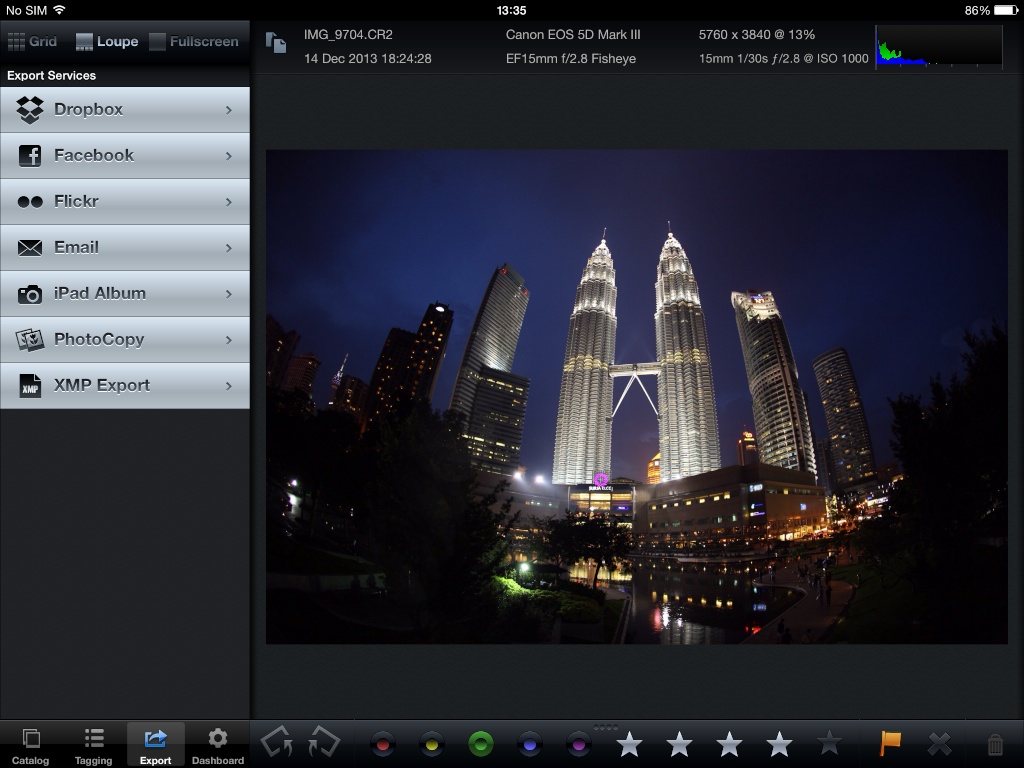Set rating to two stars
1024x768 pixels.
click(x=679, y=743)
